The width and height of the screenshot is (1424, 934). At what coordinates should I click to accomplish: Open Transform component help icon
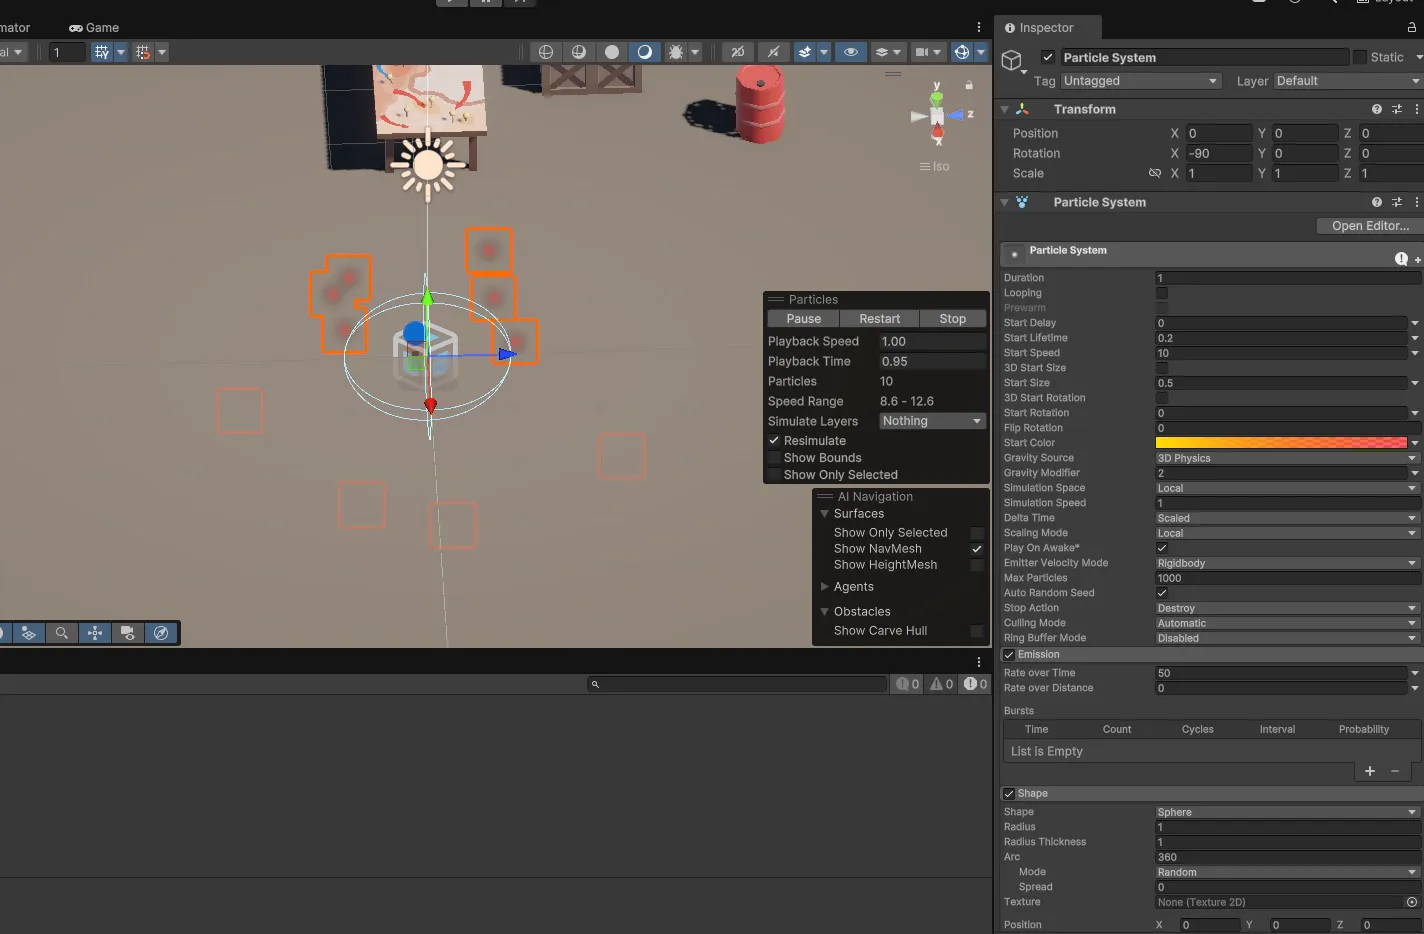(x=1377, y=109)
